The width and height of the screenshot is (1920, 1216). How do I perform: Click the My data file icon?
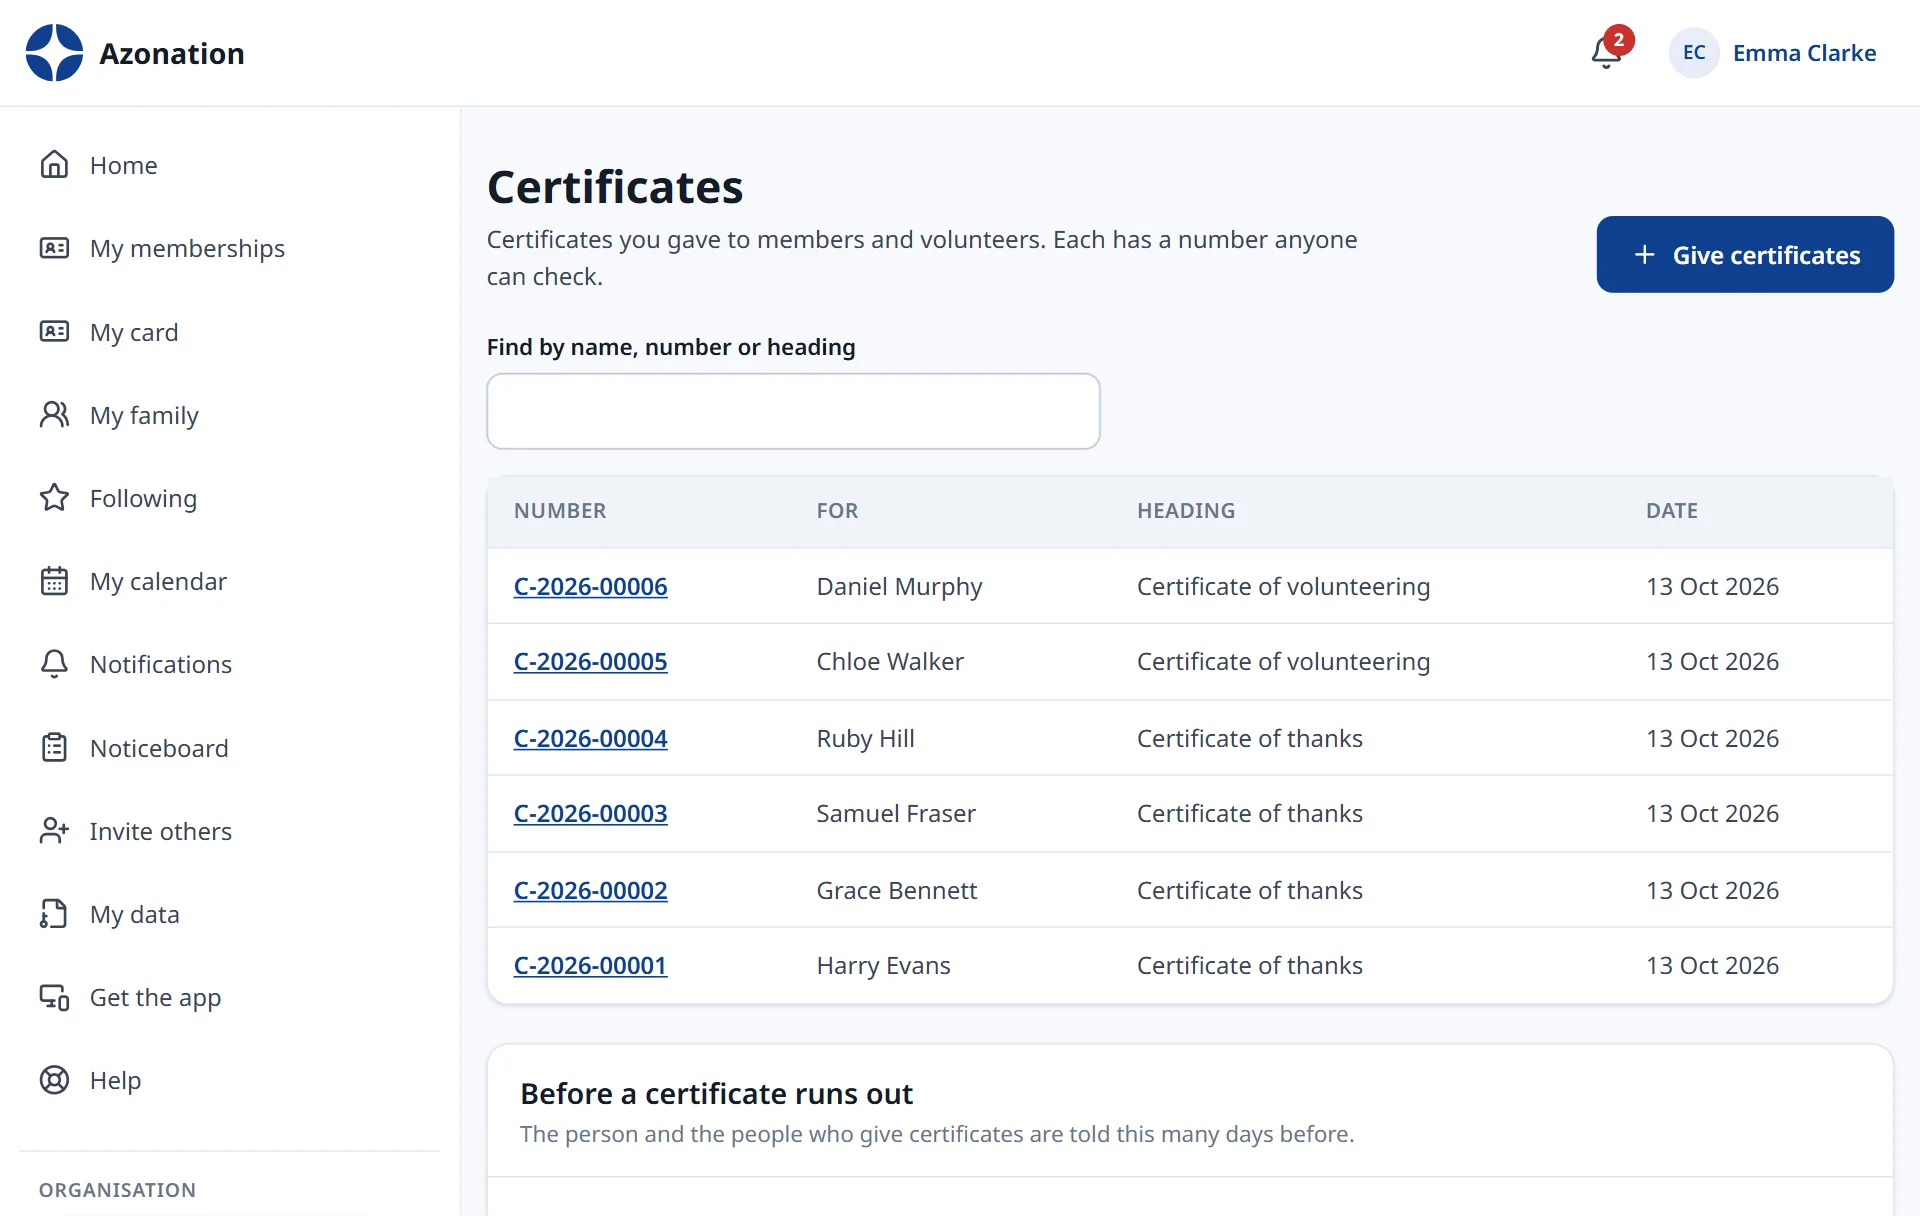(54, 914)
